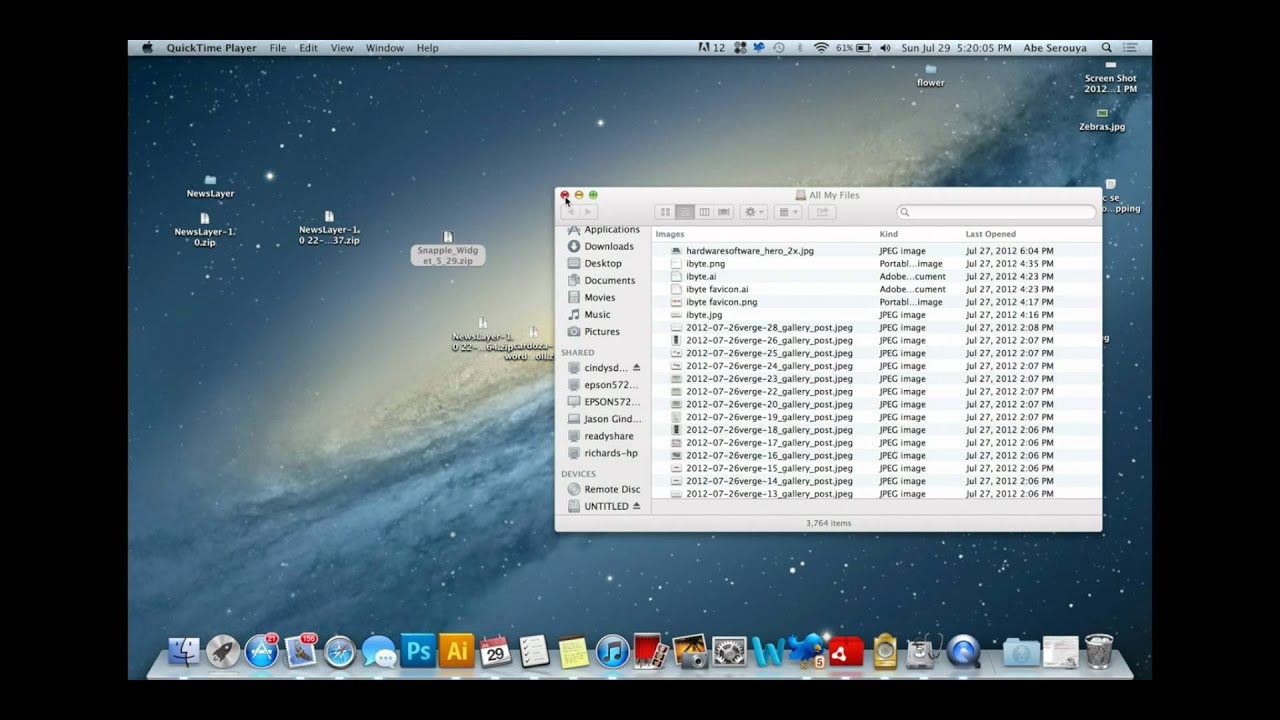Launch Illustrator from the Dock
This screenshot has width=1280, height=720.
pos(457,651)
